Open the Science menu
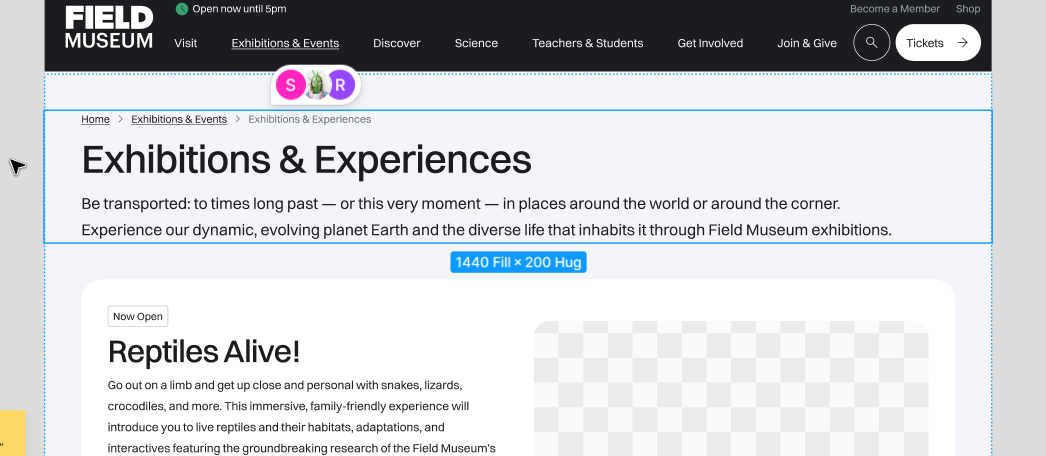Image resolution: width=1046 pixels, height=456 pixels. tap(476, 43)
